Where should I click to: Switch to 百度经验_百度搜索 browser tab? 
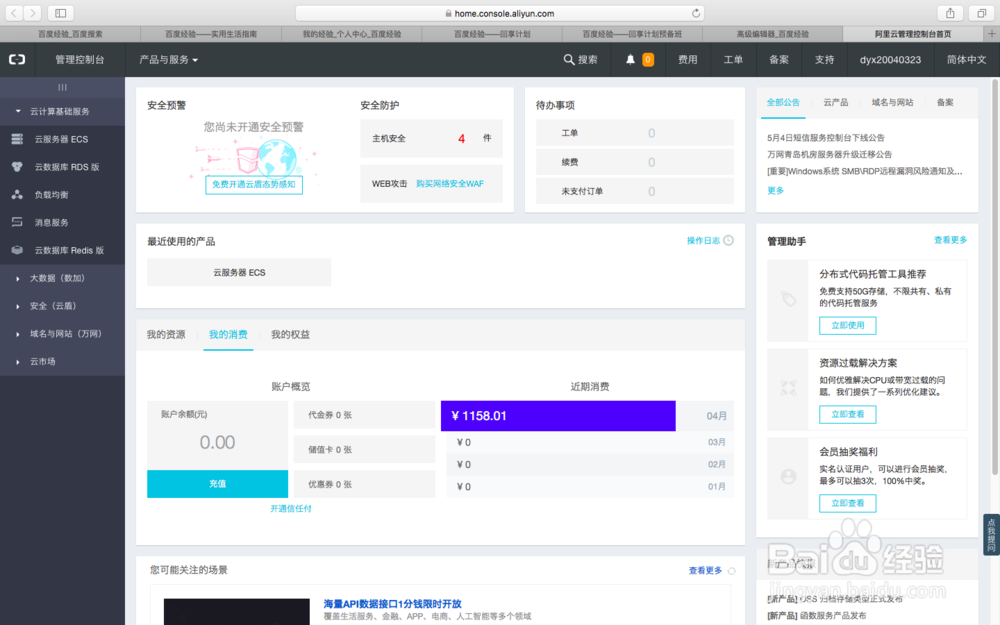(x=70, y=34)
